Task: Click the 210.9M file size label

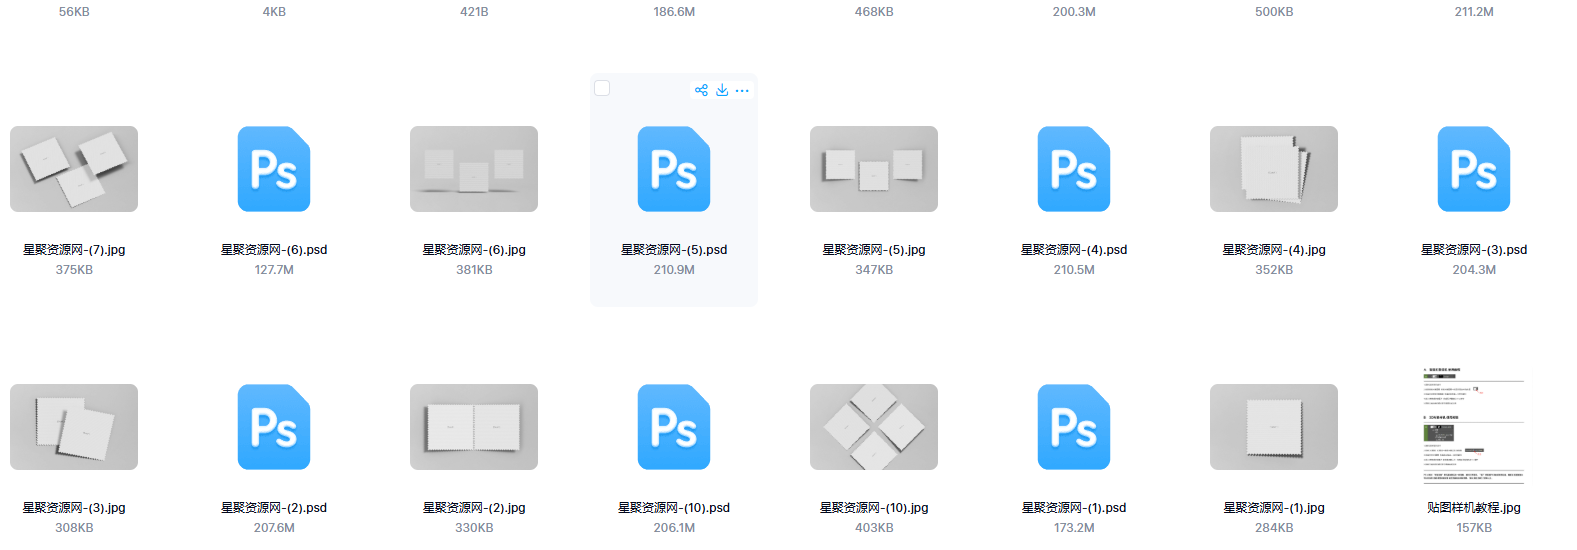Action: pos(674,270)
